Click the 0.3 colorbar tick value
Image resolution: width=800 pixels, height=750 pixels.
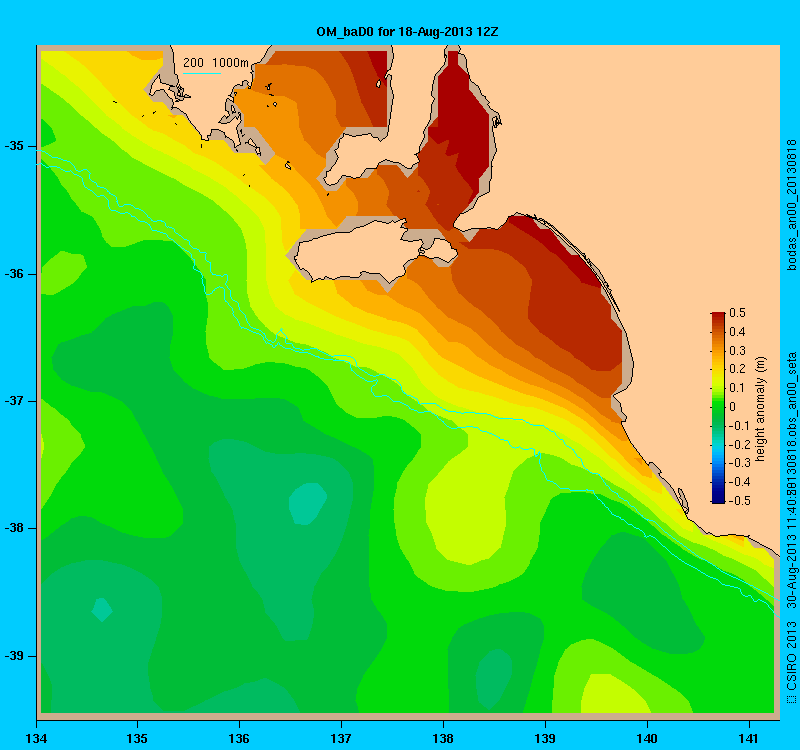click(737, 351)
